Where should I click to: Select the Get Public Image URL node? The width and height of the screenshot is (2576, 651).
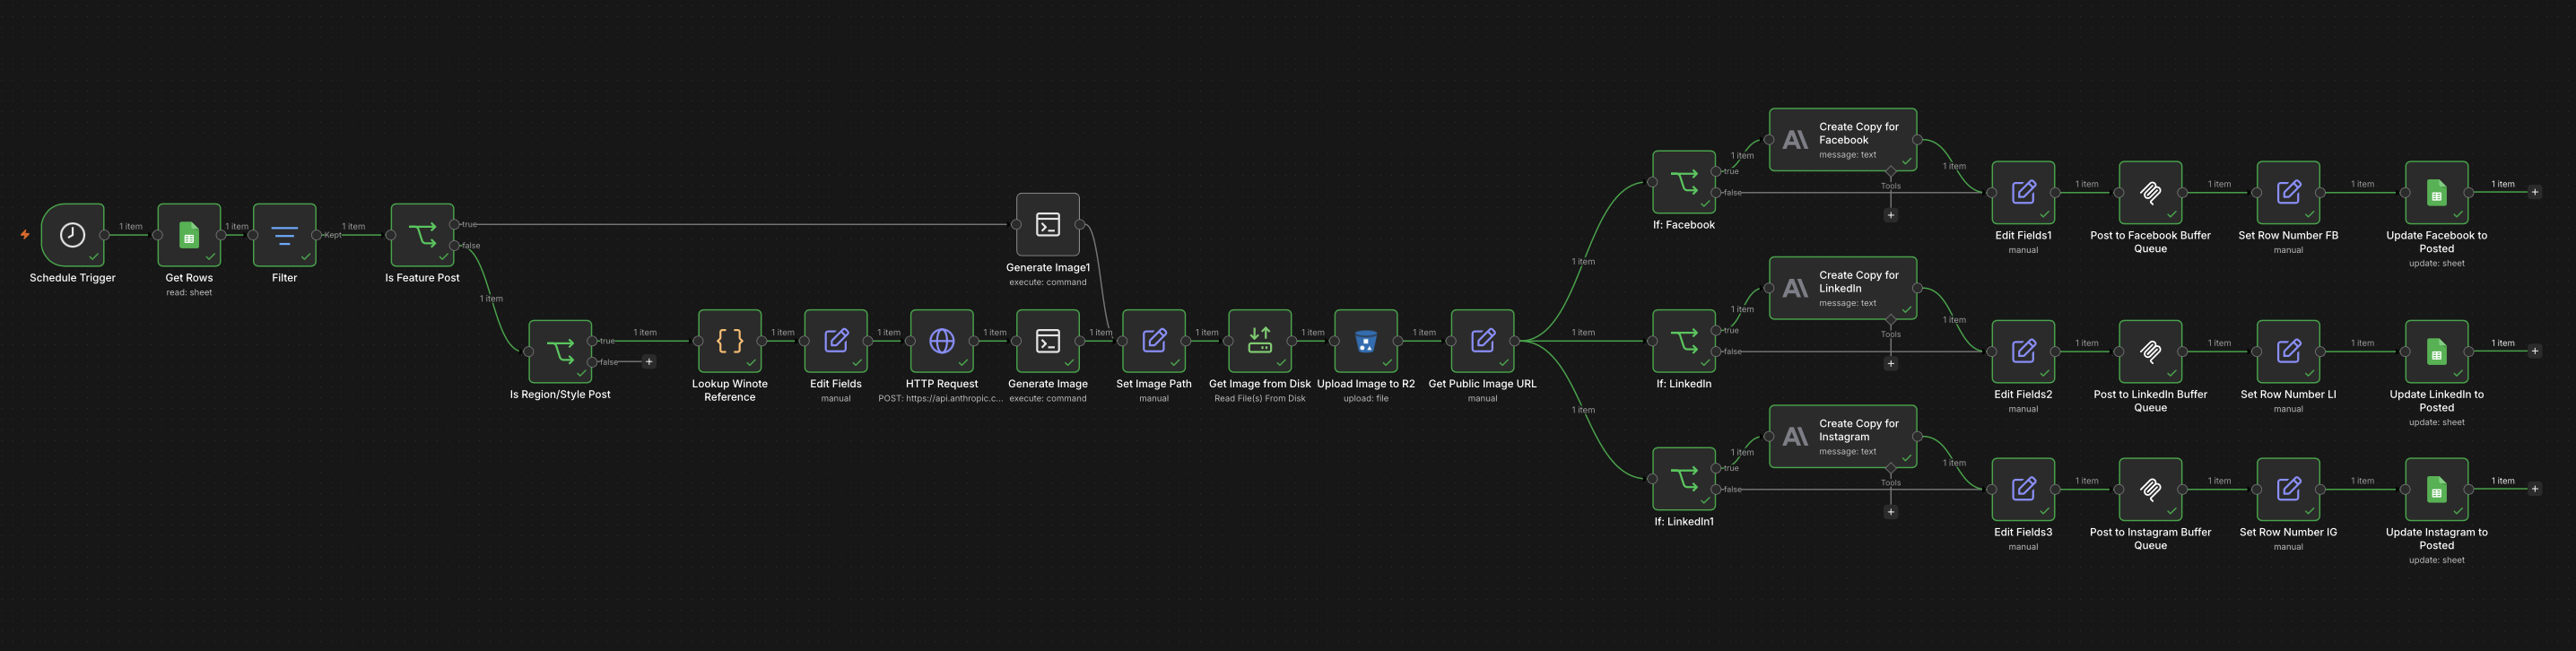(x=1483, y=341)
